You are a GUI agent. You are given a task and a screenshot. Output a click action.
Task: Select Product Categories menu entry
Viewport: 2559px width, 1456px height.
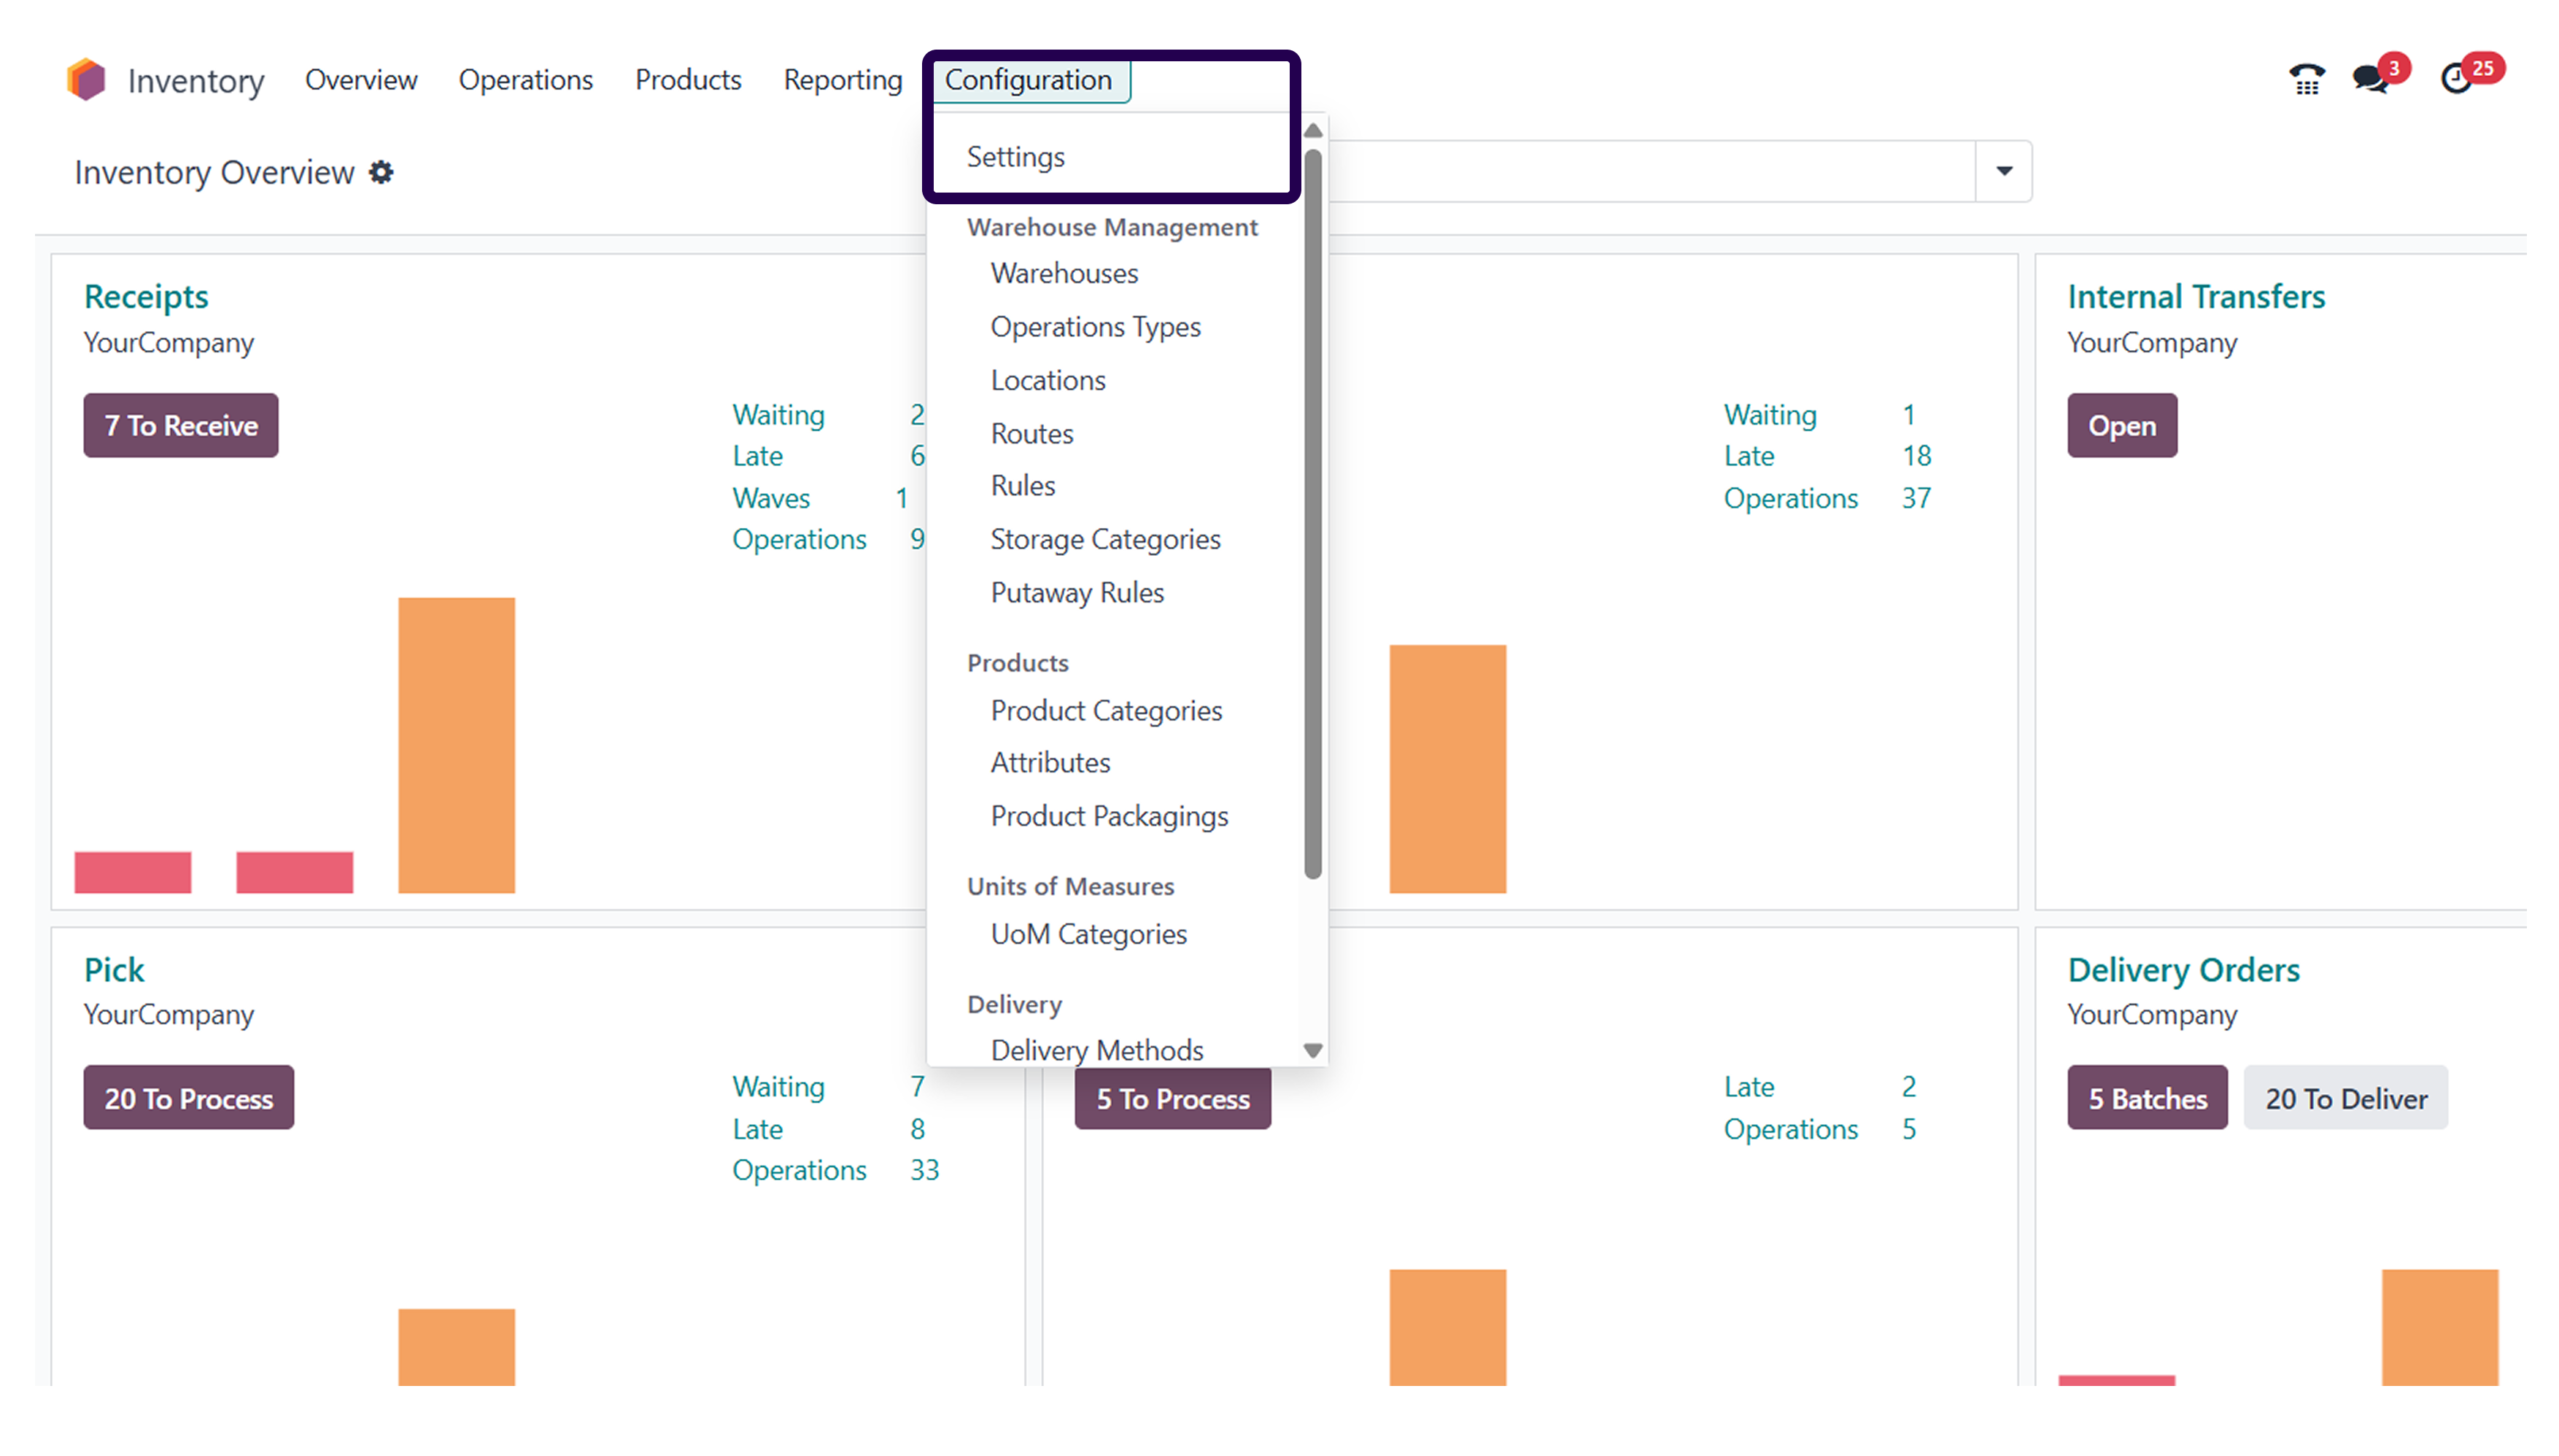[1106, 711]
